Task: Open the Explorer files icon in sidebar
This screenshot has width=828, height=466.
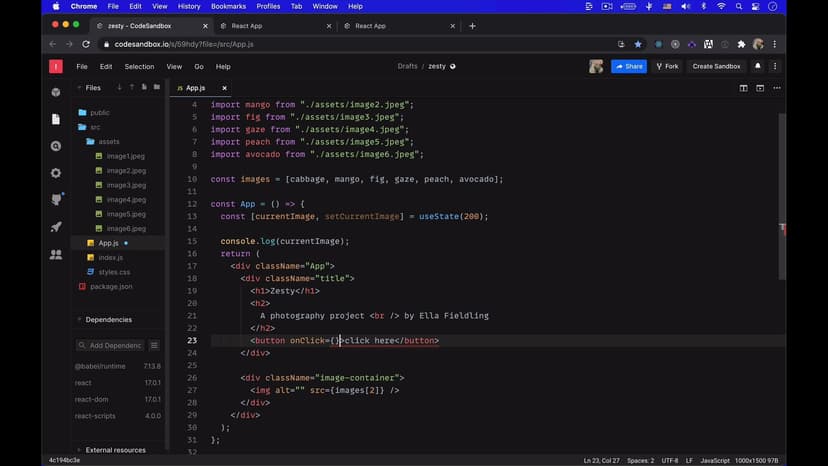Action: point(56,119)
